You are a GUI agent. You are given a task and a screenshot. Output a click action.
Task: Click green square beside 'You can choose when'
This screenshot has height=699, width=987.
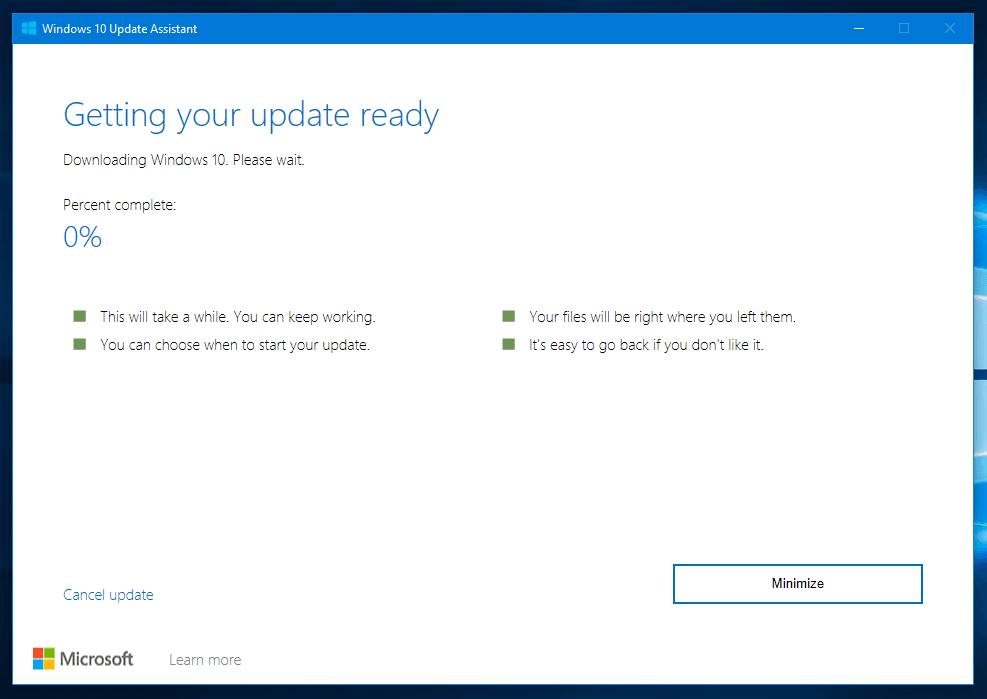[x=80, y=344]
